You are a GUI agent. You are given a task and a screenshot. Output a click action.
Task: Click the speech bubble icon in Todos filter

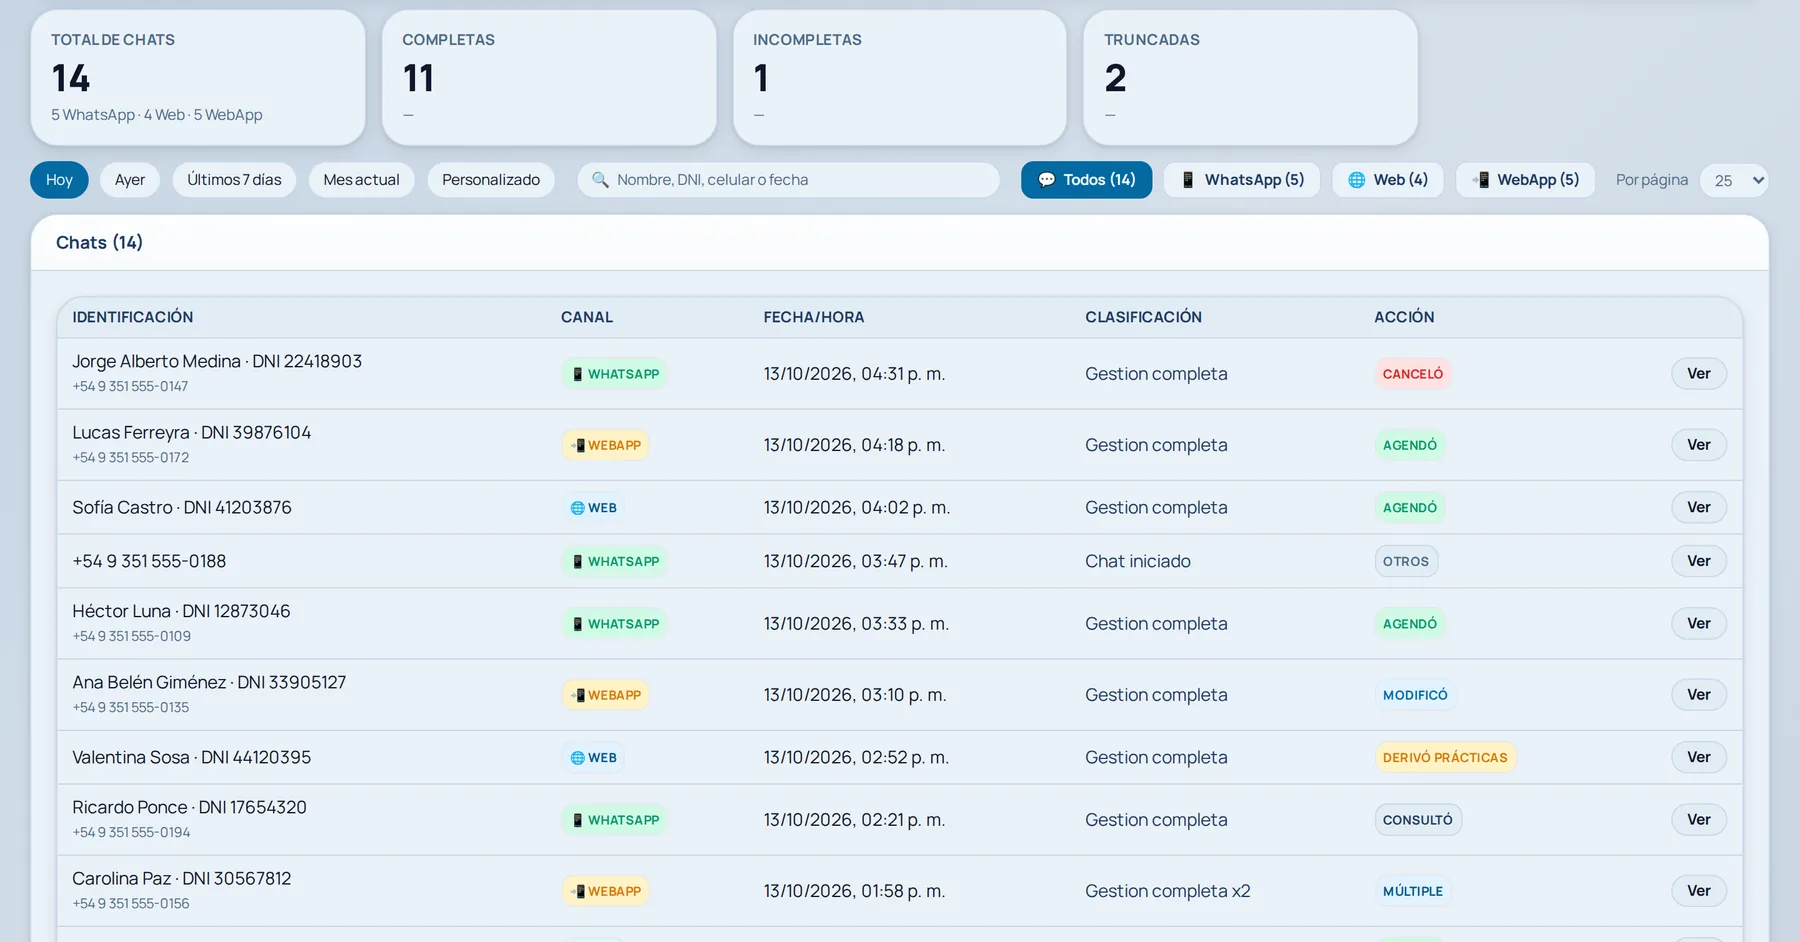(1046, 180)
